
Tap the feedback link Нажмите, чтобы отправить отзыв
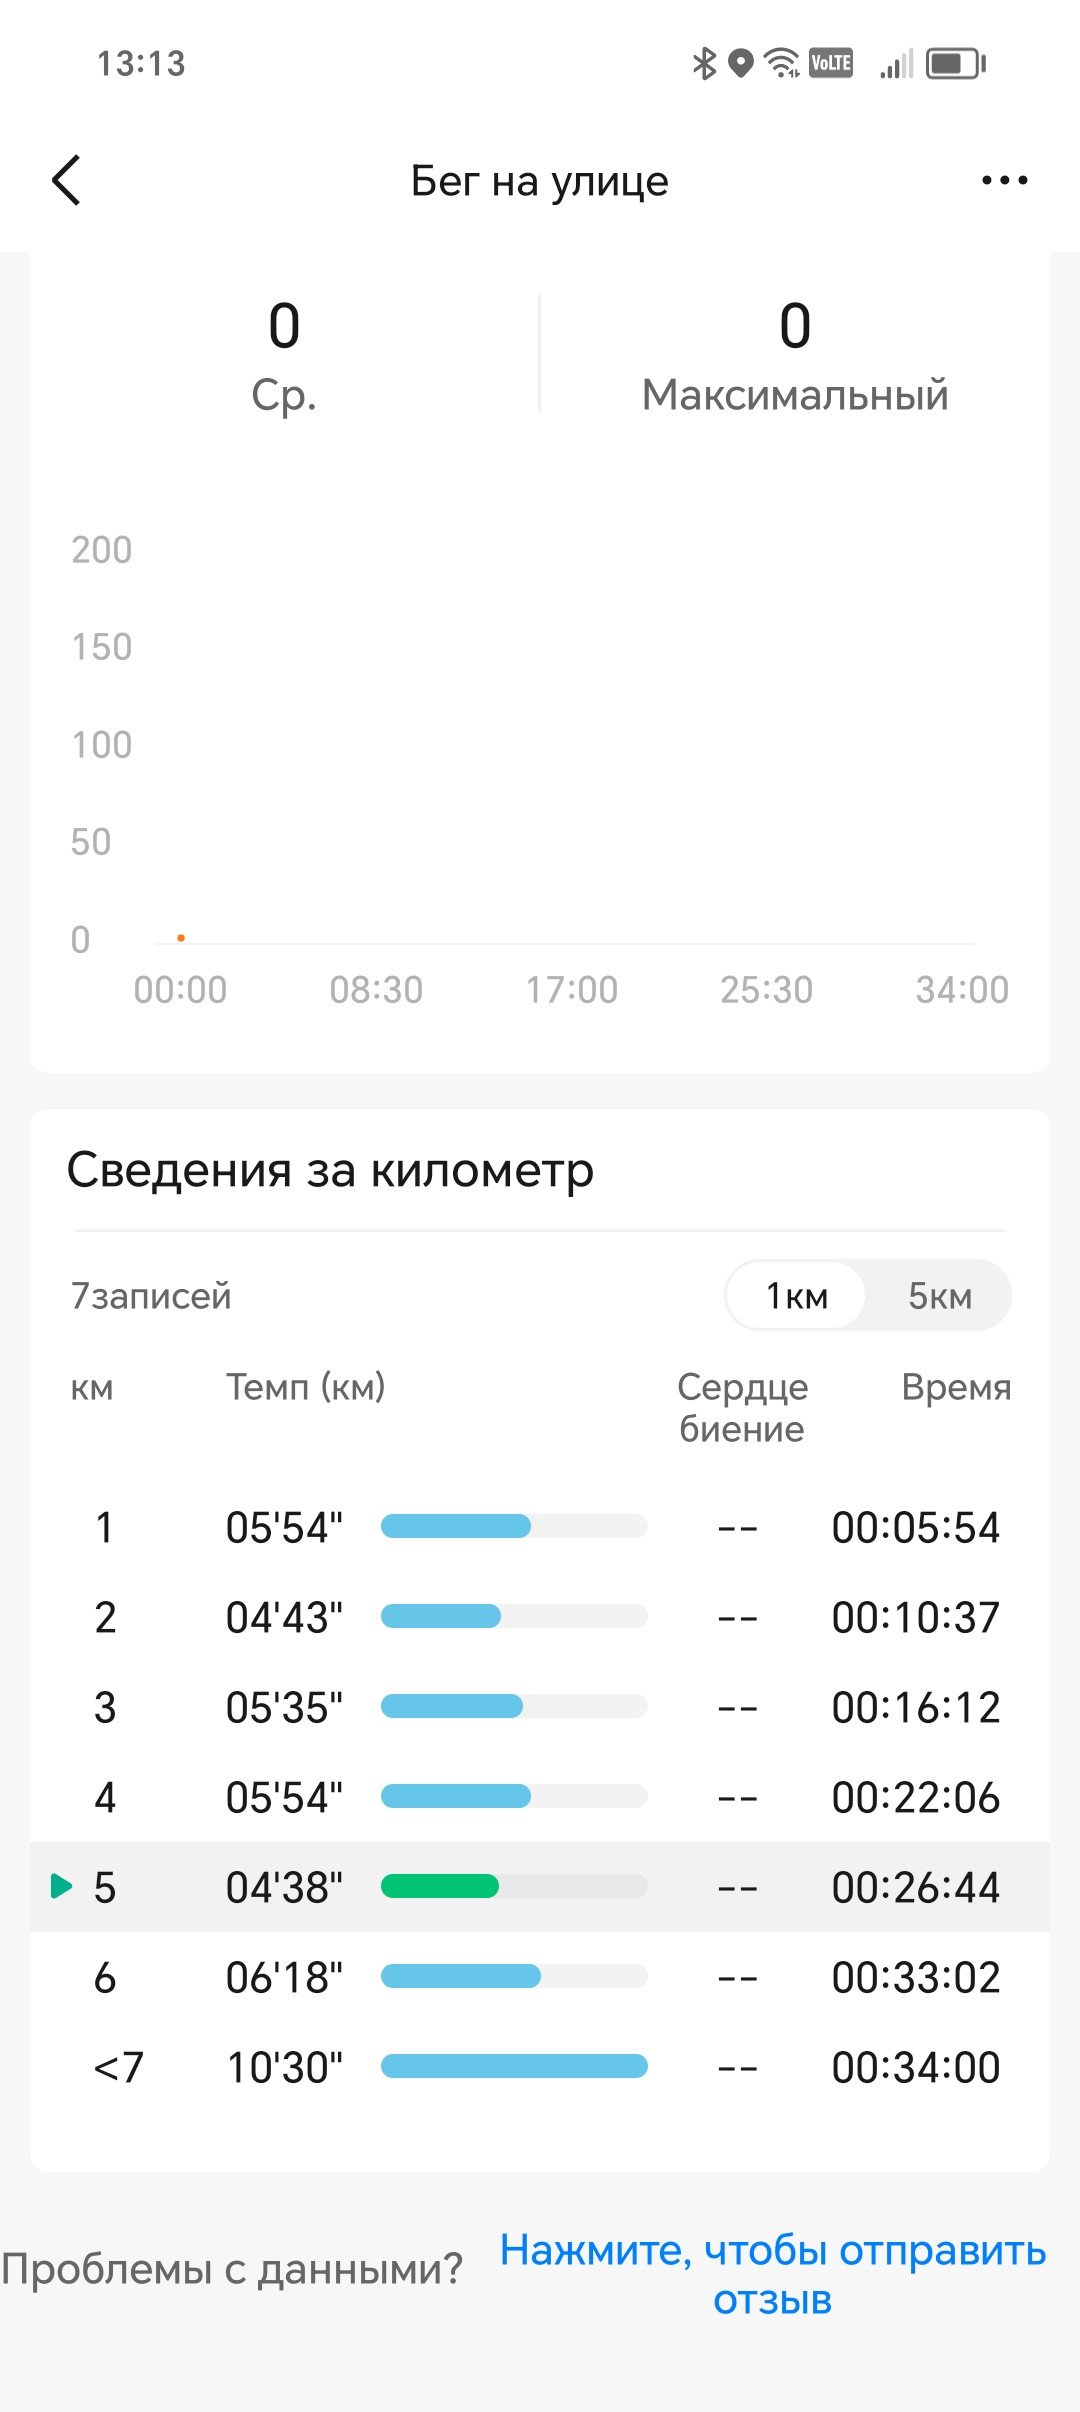772,2274
